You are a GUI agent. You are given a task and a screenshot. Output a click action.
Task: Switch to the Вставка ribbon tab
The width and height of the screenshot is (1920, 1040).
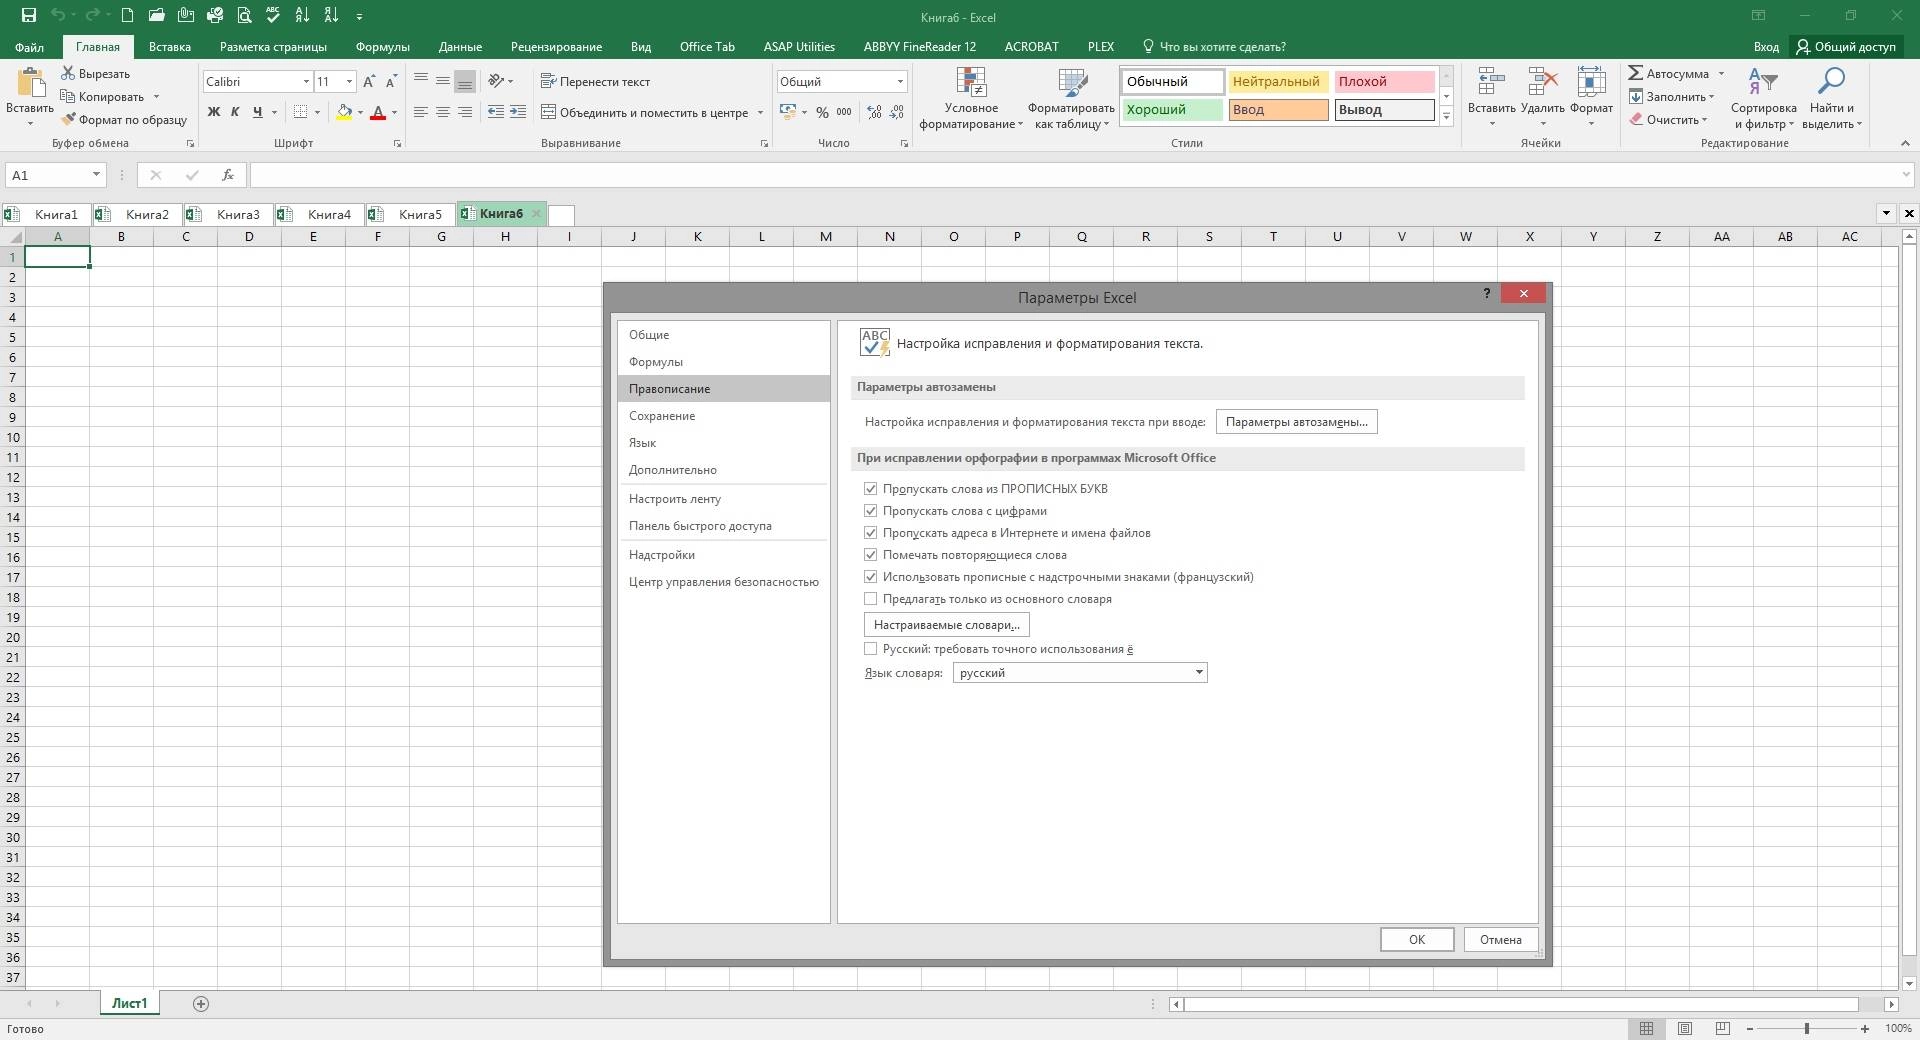(x=170, y=46)
